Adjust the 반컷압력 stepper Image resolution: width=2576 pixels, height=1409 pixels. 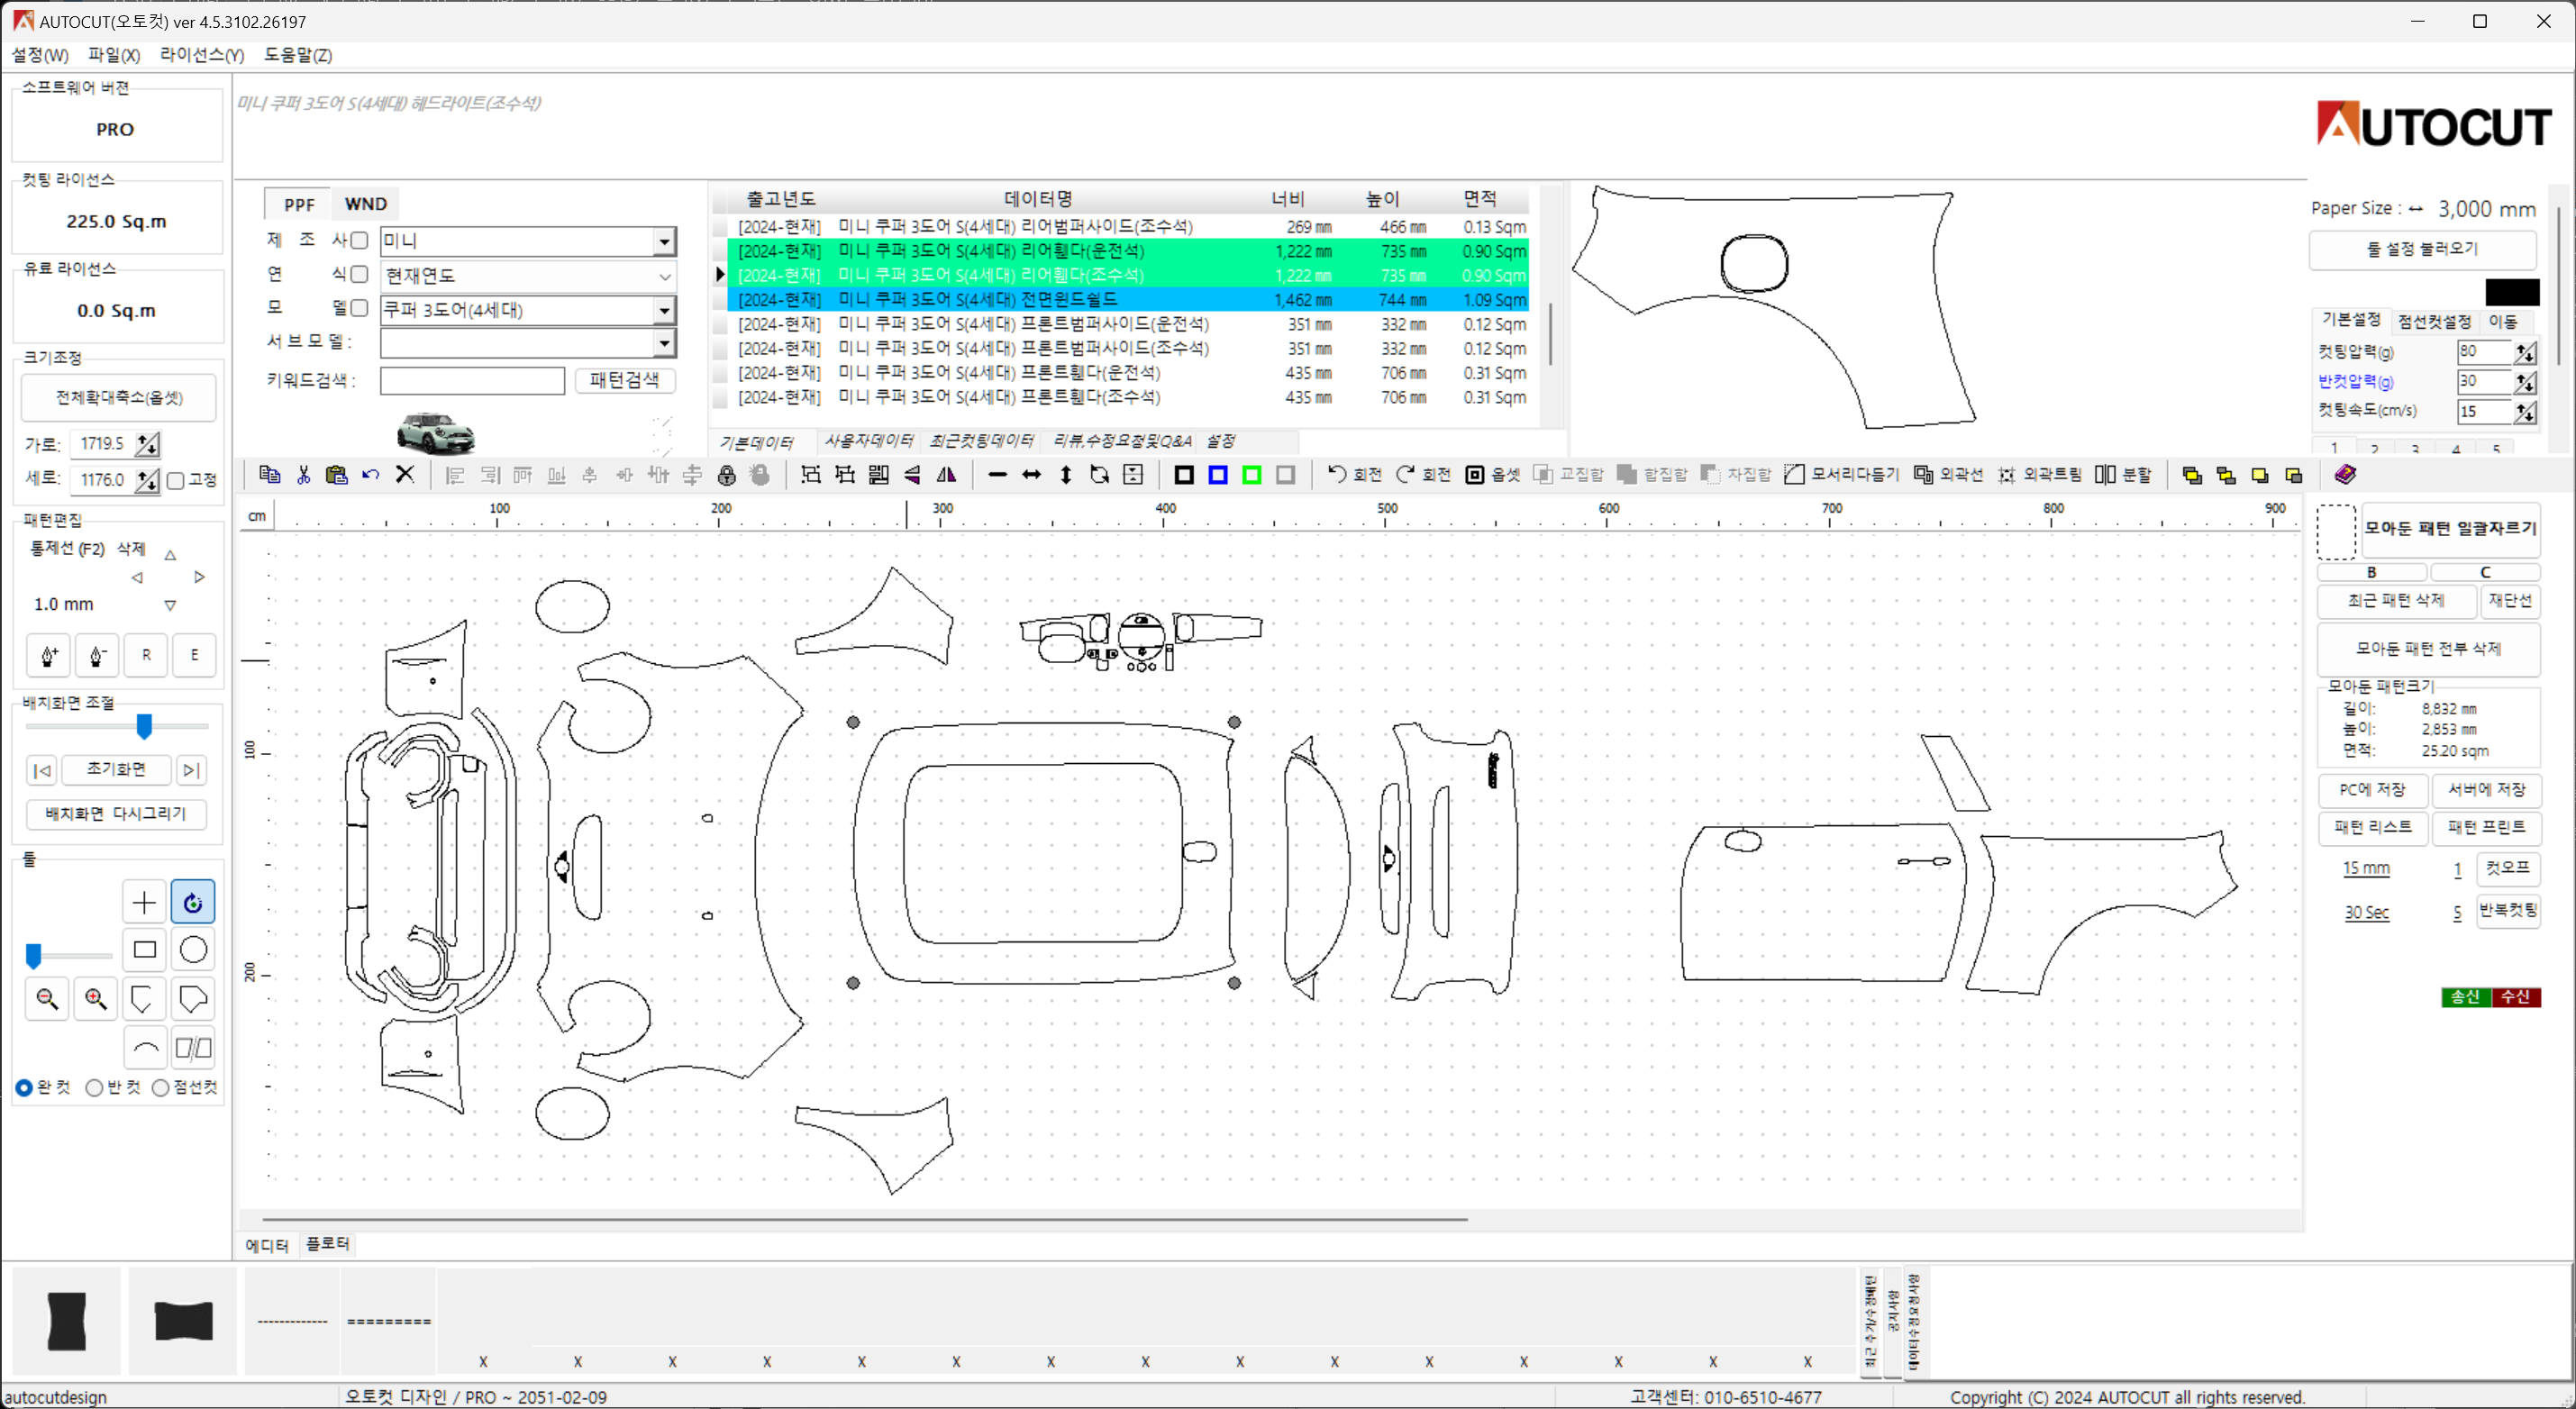[x=2525, y=382]
